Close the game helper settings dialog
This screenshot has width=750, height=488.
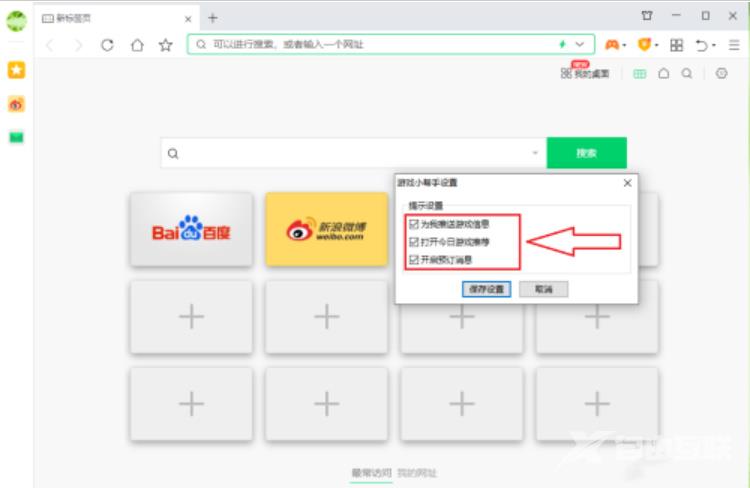pyautogui.click(x=628, y=183)
